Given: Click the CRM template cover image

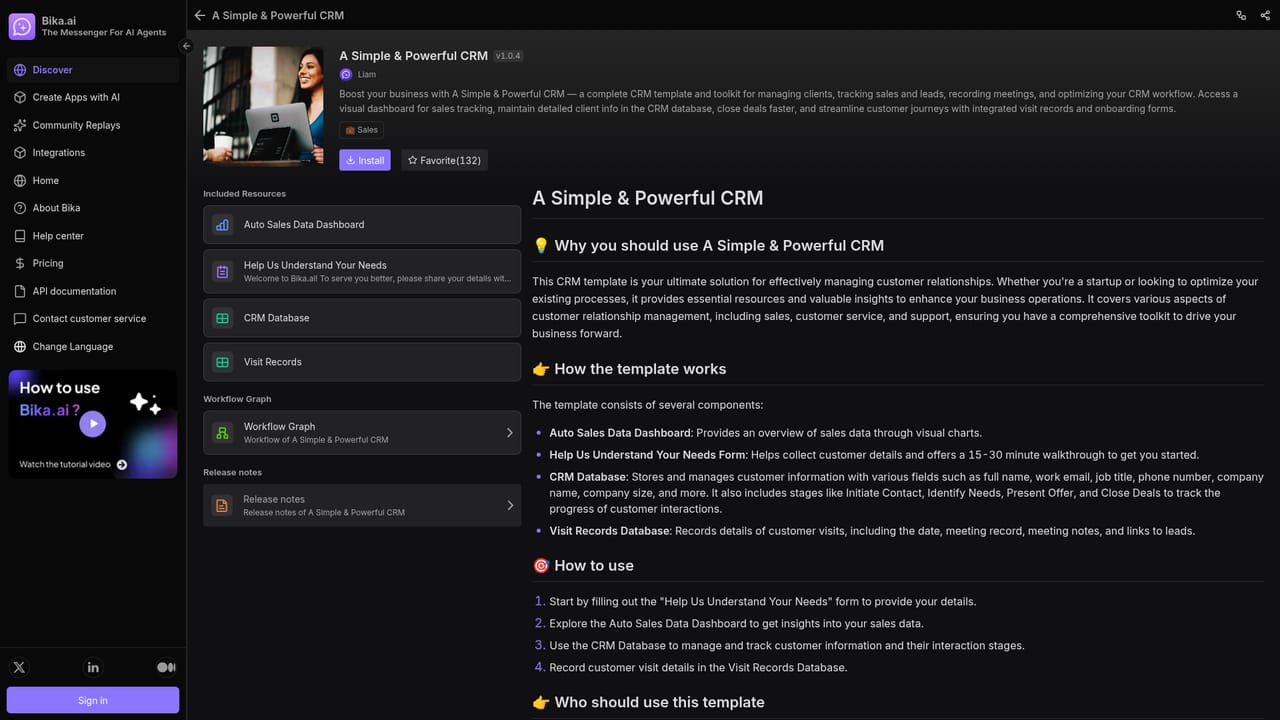Looking at the screenshot, I should tap(263, 105).
